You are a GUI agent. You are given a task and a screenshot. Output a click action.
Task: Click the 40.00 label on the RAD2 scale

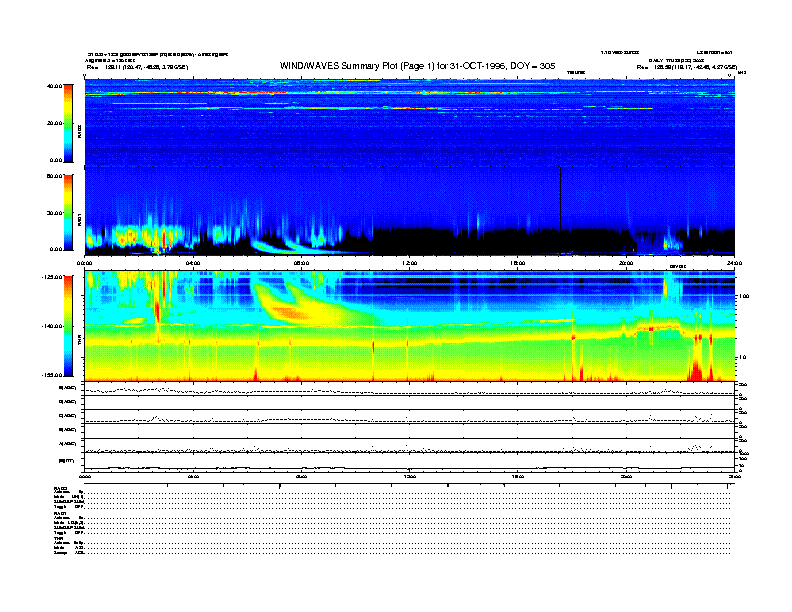point(54,86)
